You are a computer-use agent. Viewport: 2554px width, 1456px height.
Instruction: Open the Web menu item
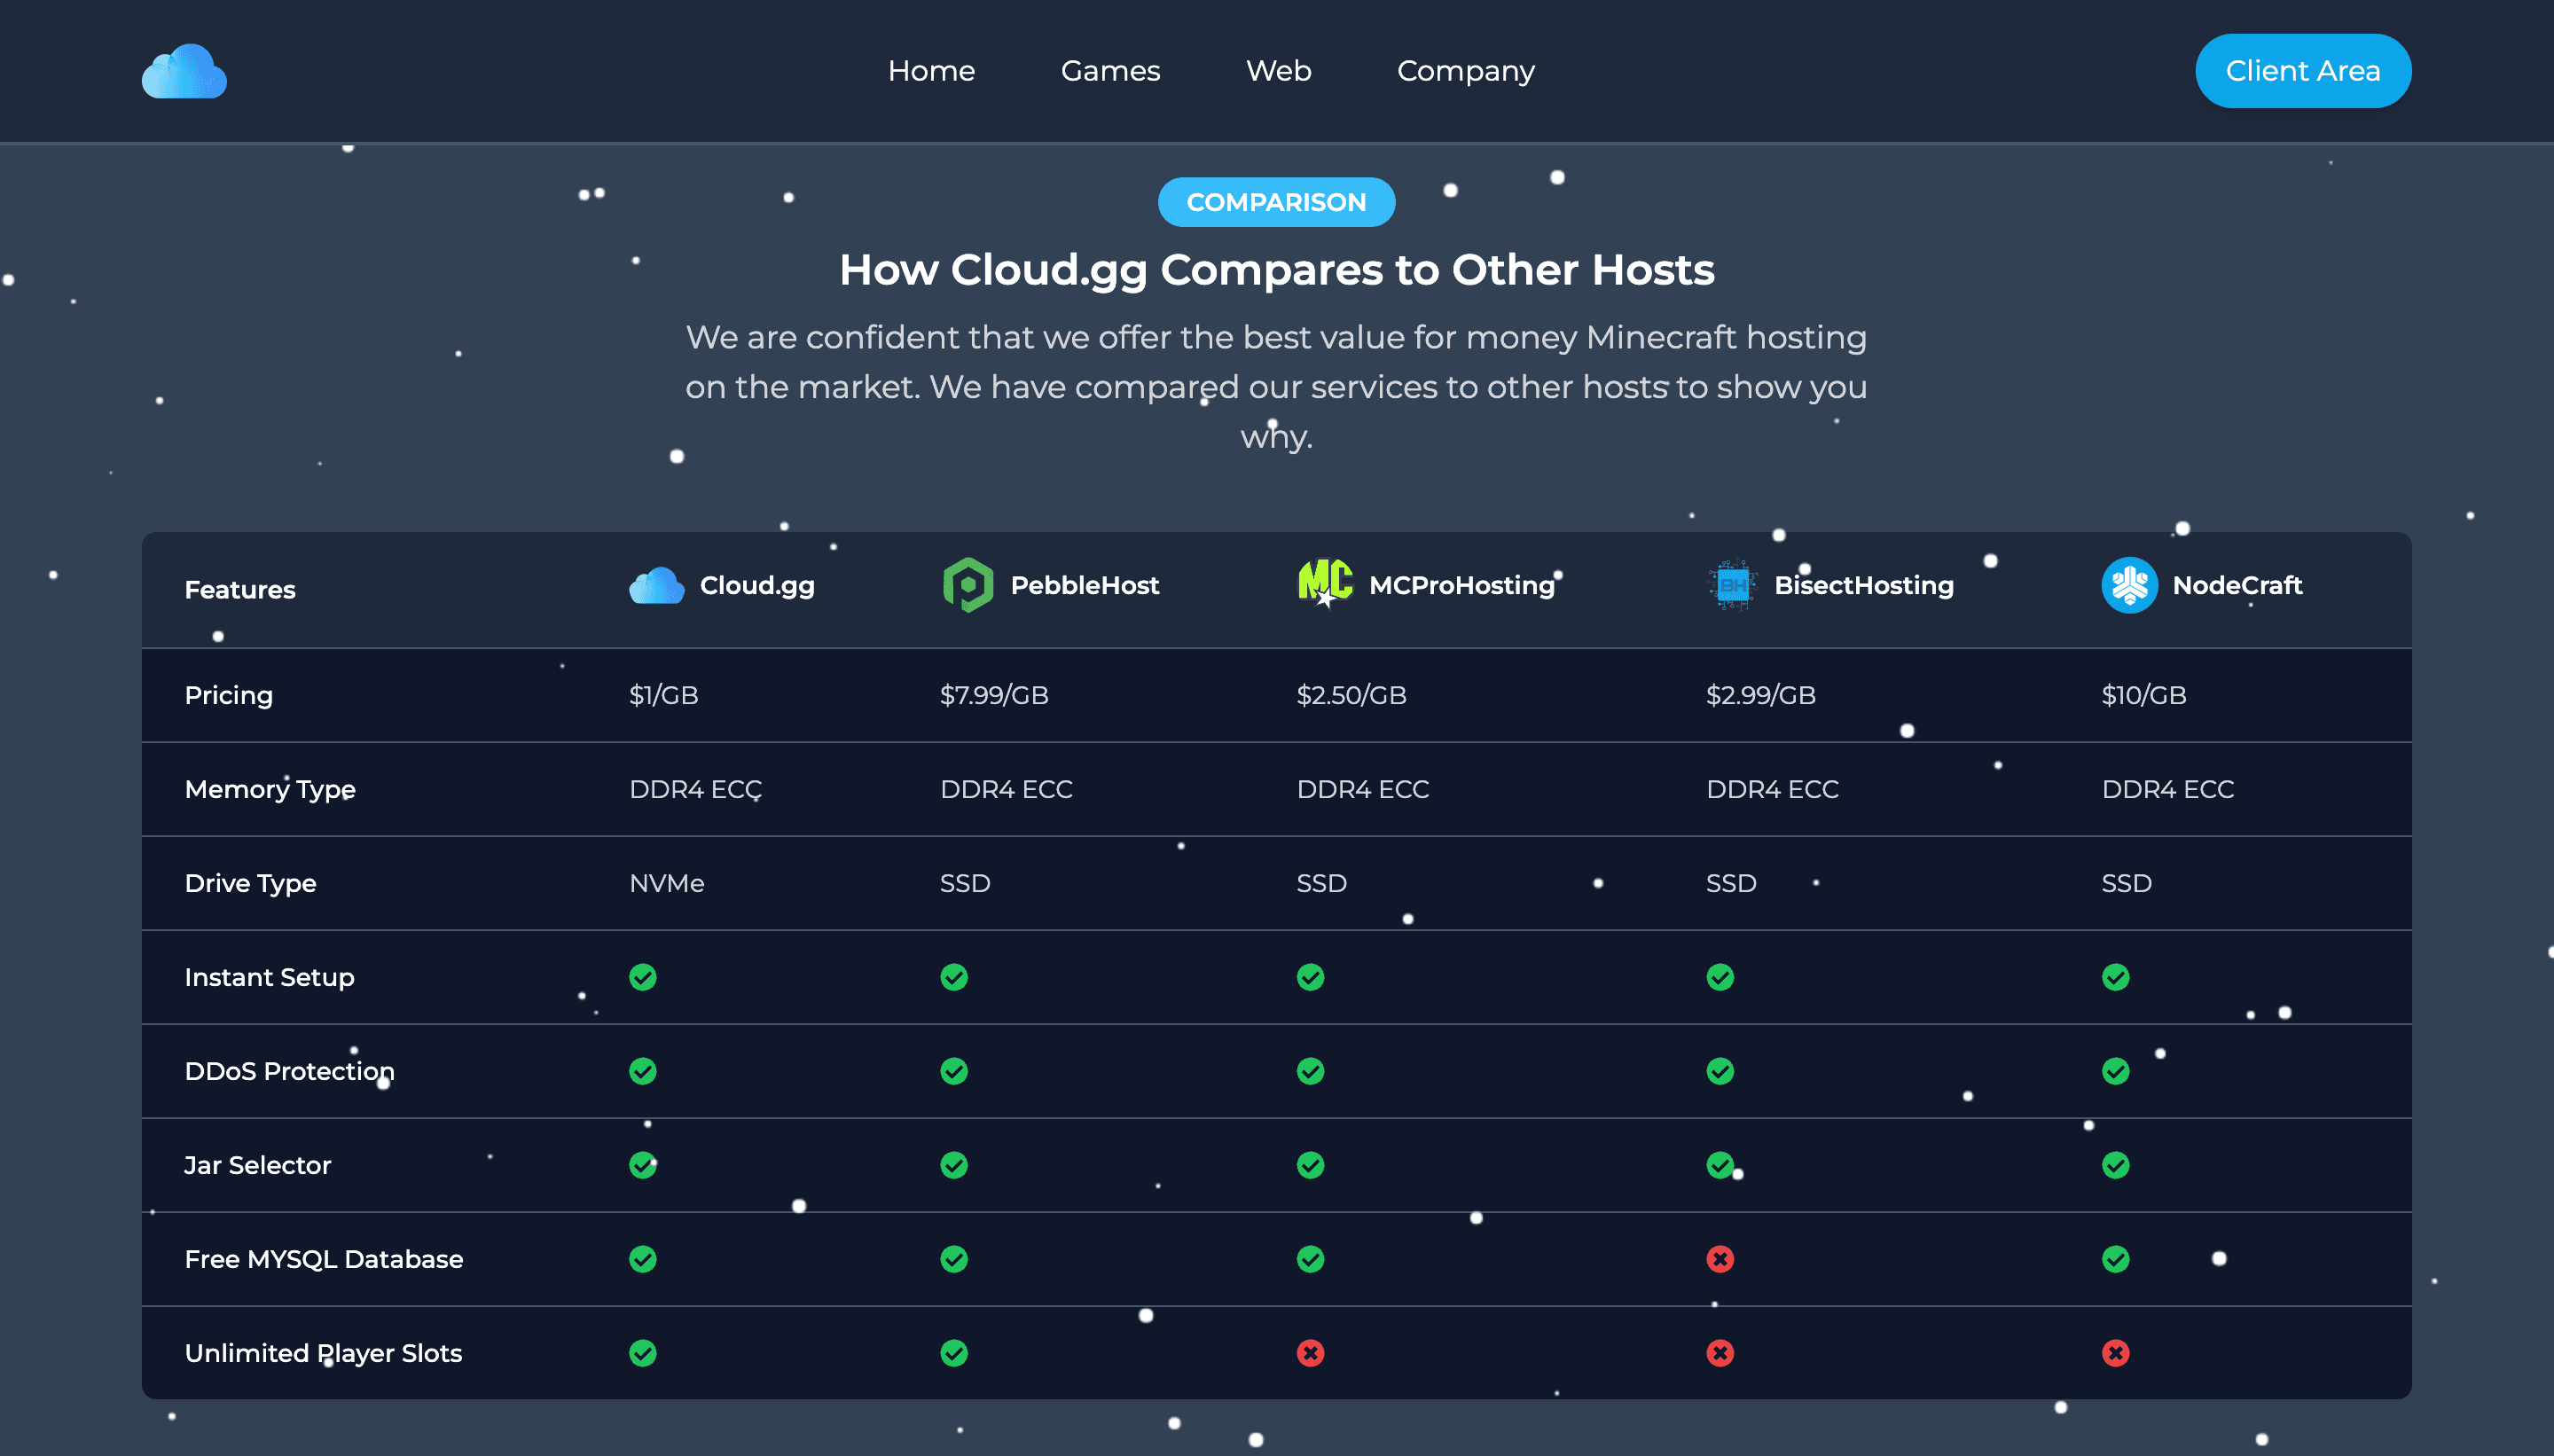[1278, 71]
